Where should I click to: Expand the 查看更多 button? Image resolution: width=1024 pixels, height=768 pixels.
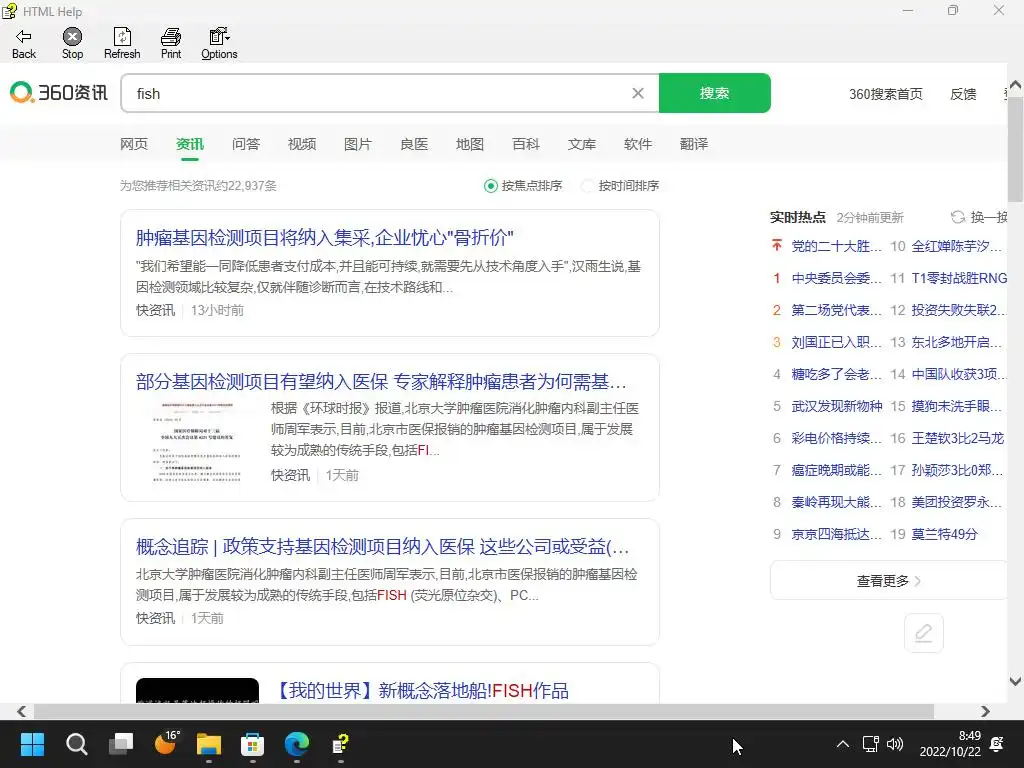coord(888,581)
